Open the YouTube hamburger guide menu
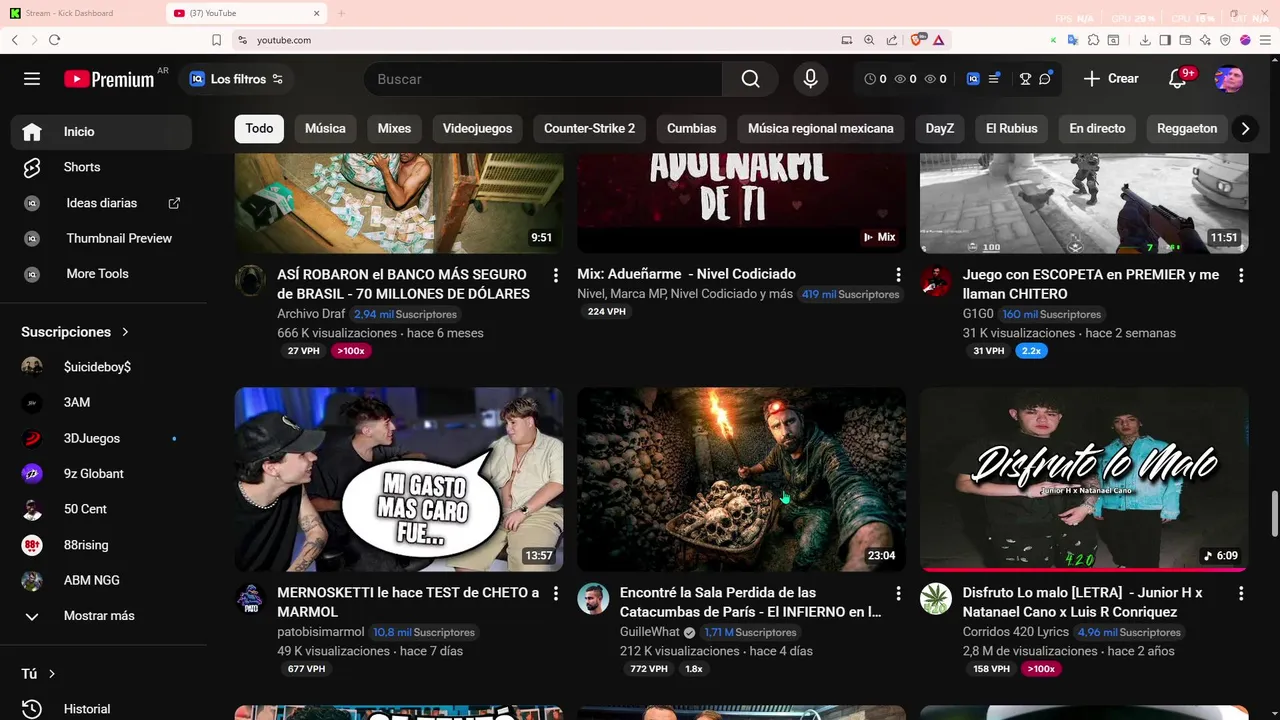The height and width of the screenshot is (720, 1280). pos(32,79)
